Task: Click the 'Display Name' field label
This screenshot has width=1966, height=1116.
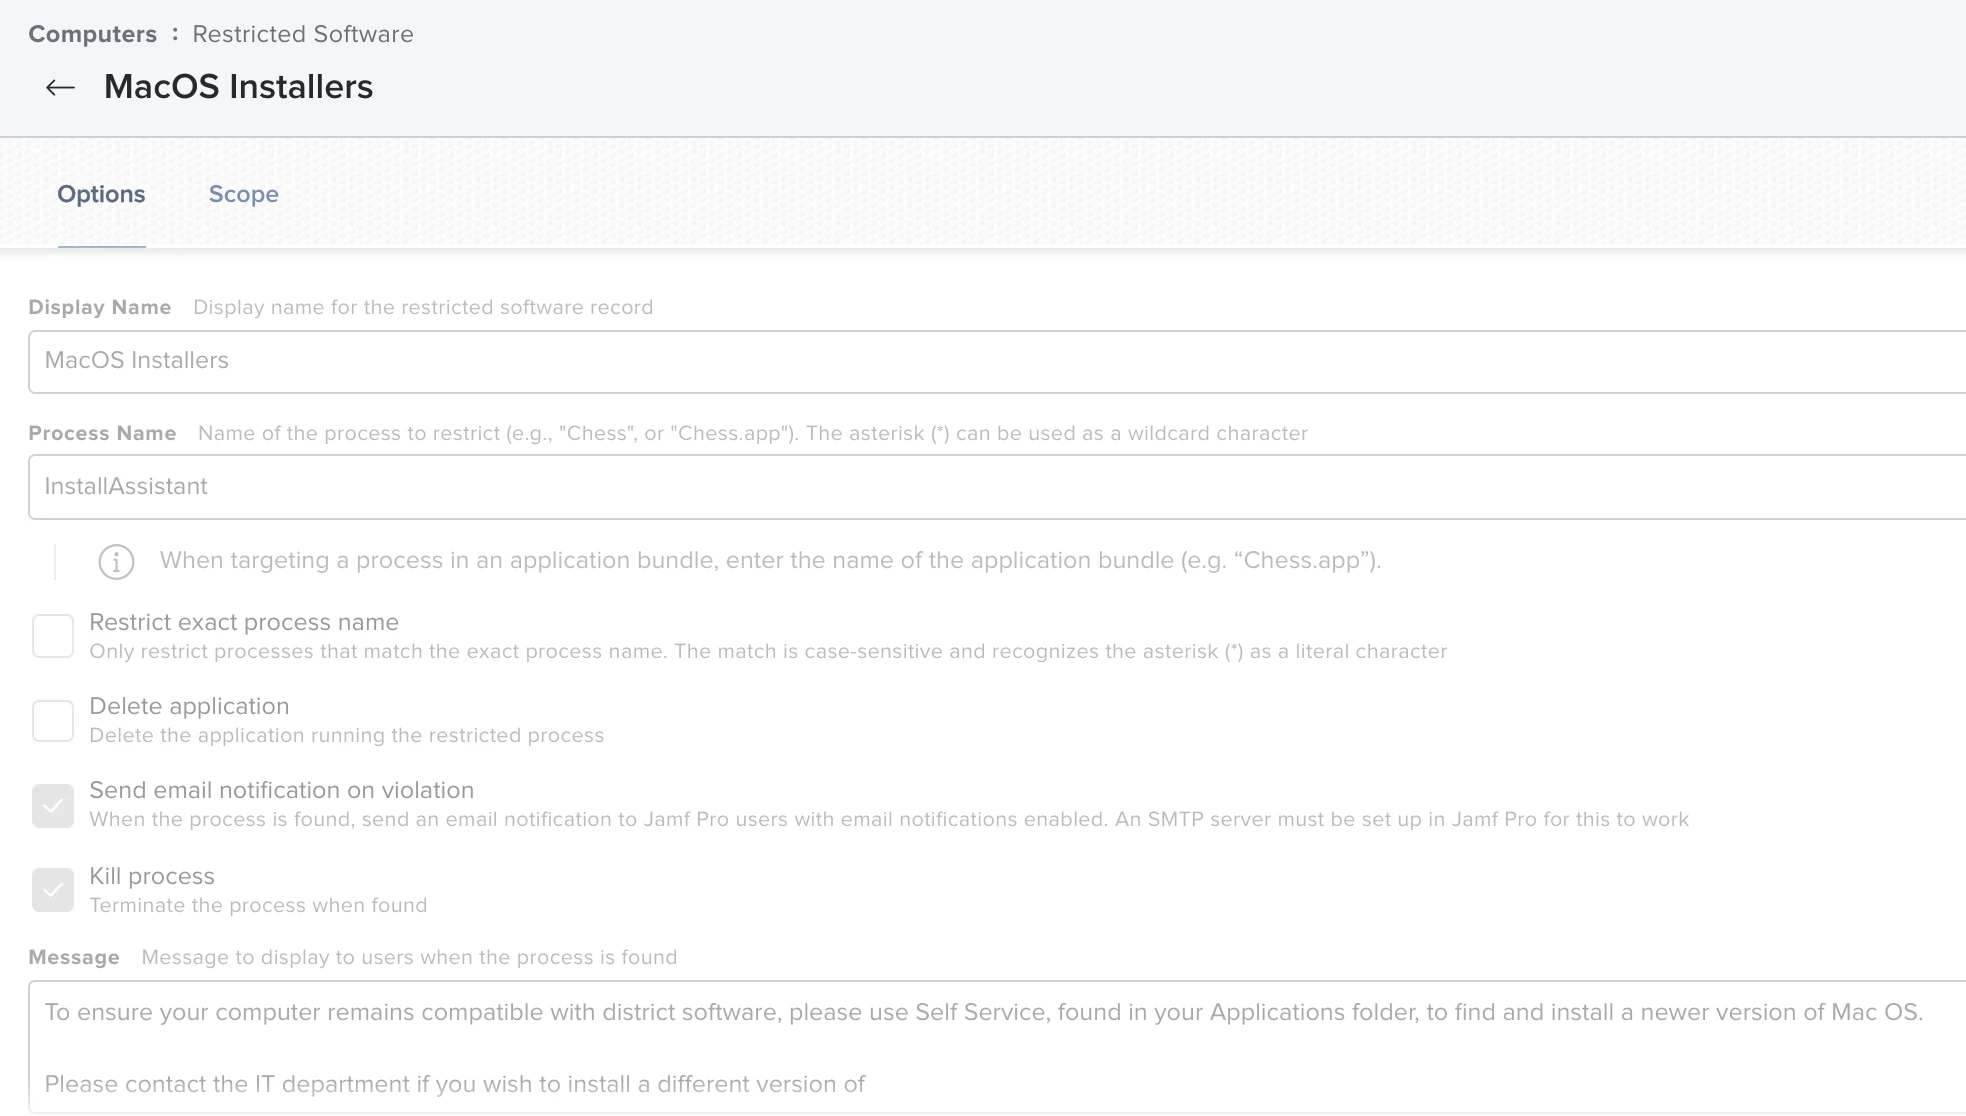Action: (100, 307)
